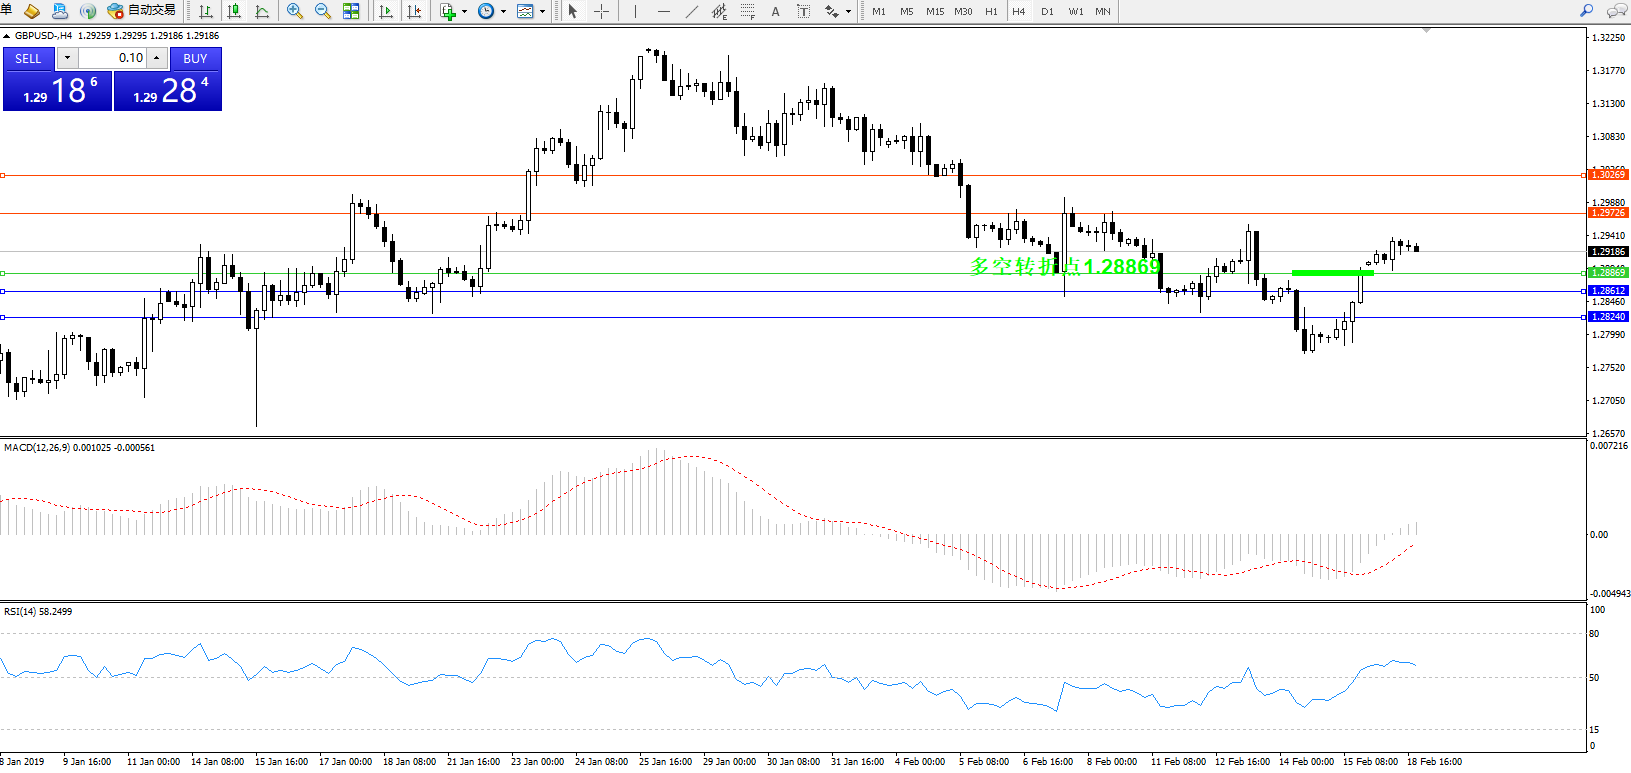Zoom out of the chart

point(322,11)
